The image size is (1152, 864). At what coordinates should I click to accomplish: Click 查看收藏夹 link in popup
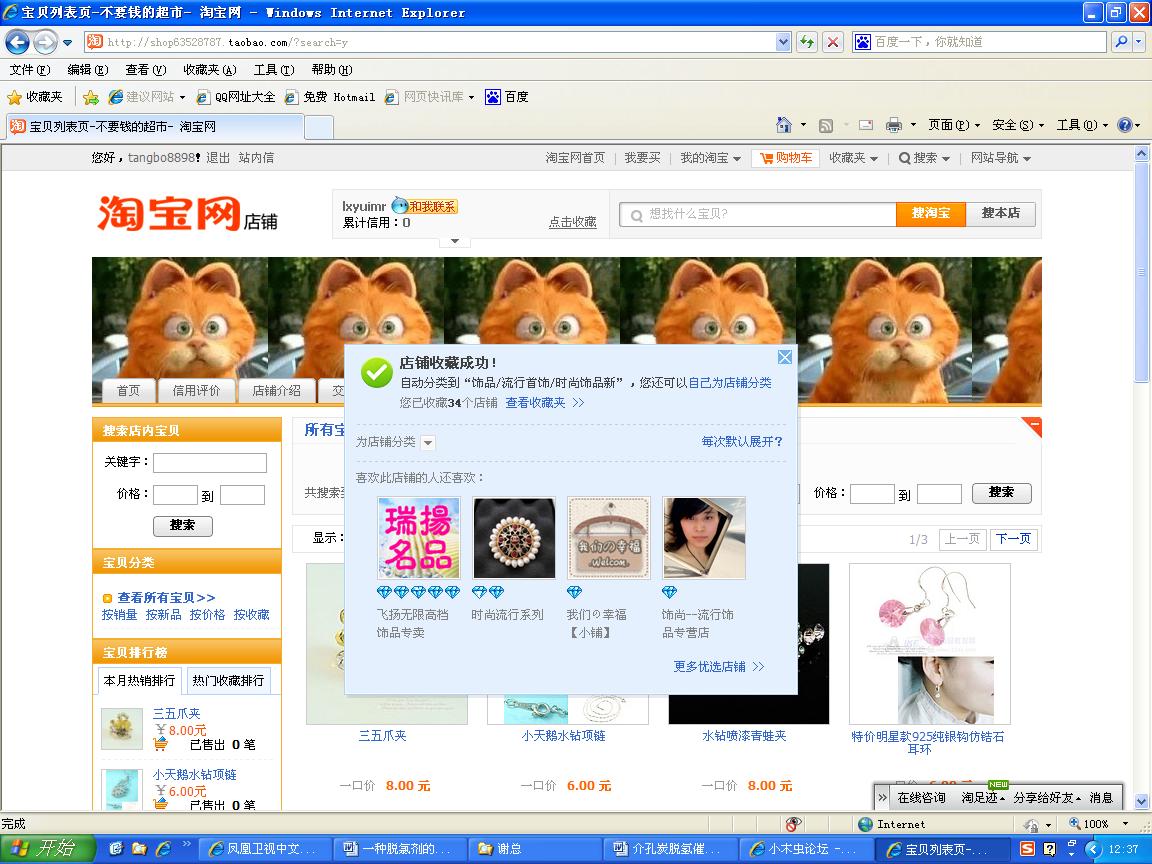click(544, 403)
